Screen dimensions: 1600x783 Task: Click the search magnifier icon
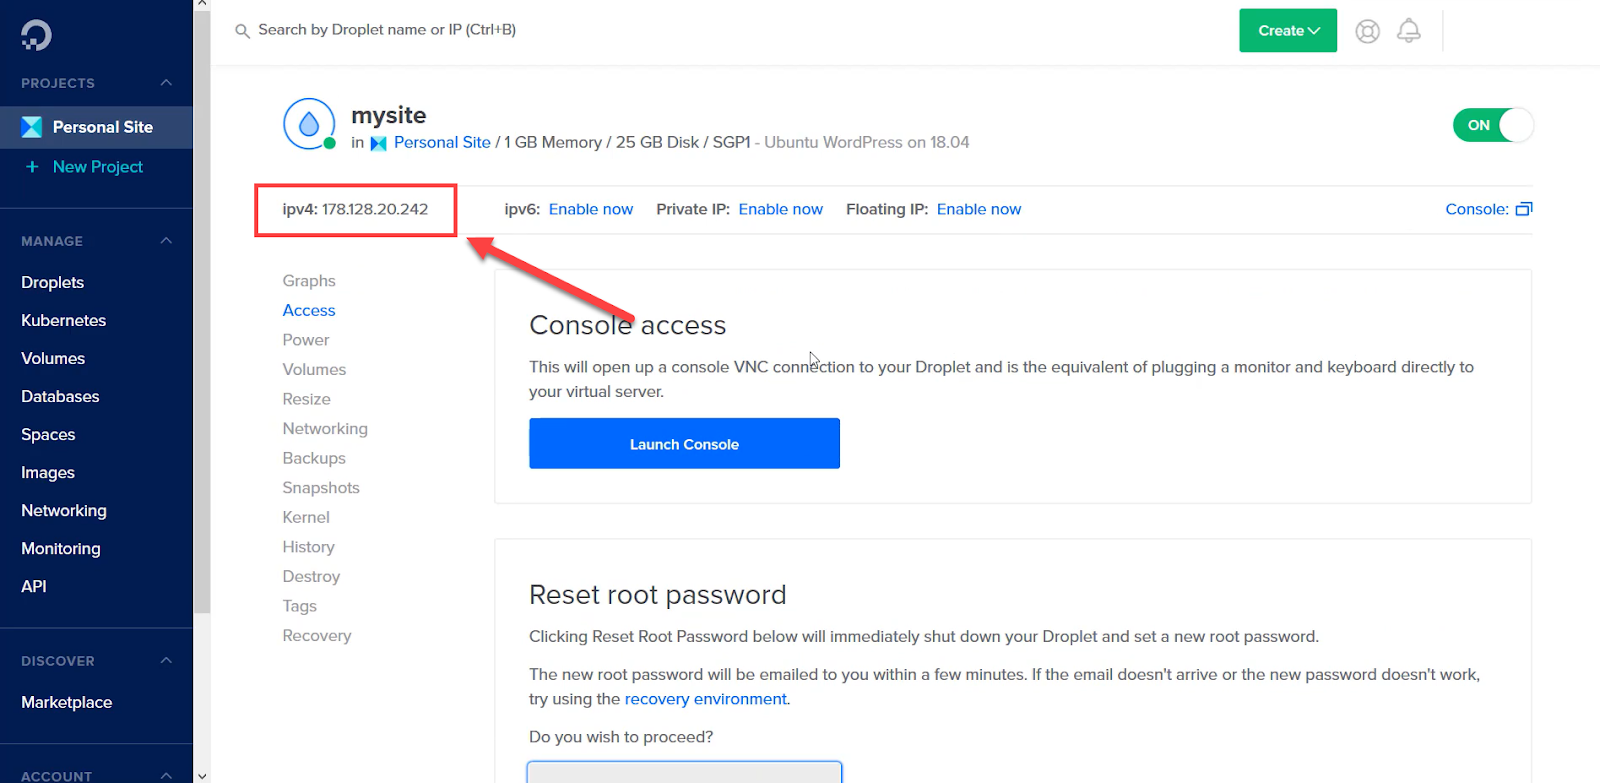[242, 31]
